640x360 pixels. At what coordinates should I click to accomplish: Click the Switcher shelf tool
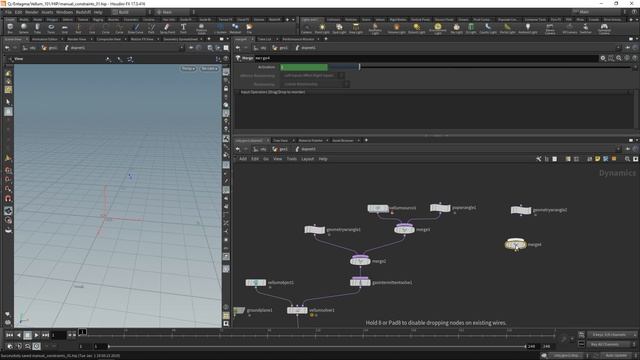click(x=585, y=28)
